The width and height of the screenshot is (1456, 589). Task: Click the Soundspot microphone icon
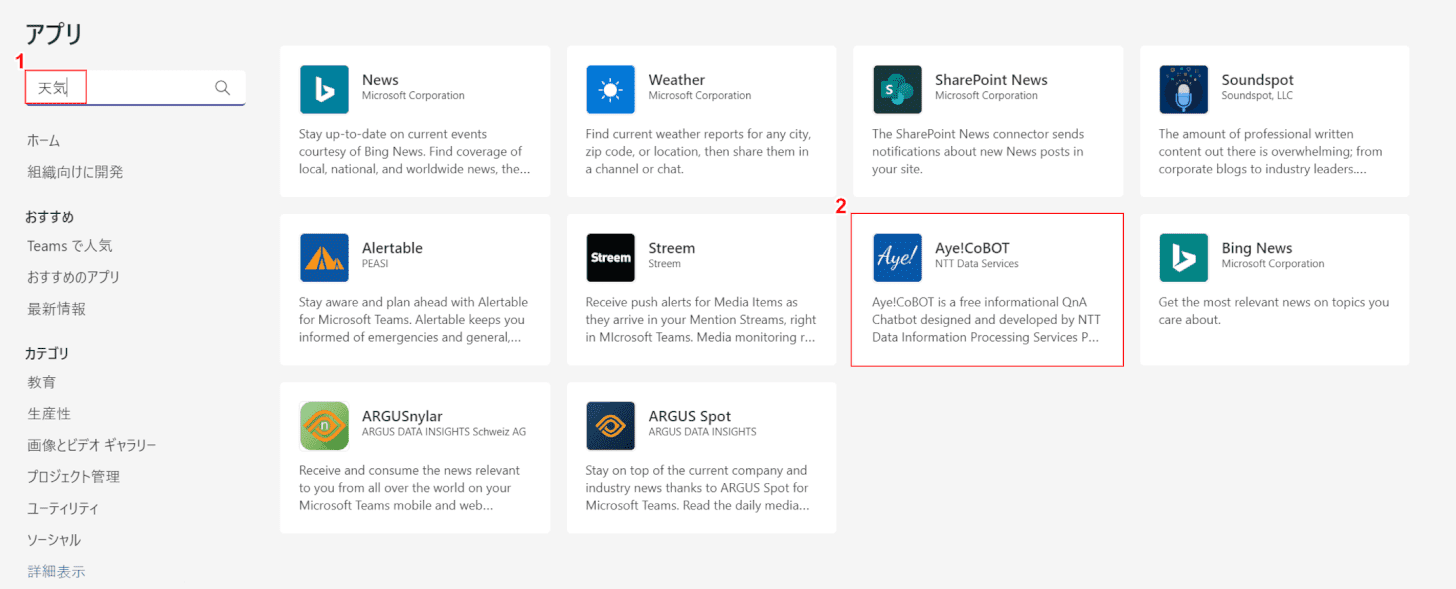pyautogui.click(x=1184, y=90)
